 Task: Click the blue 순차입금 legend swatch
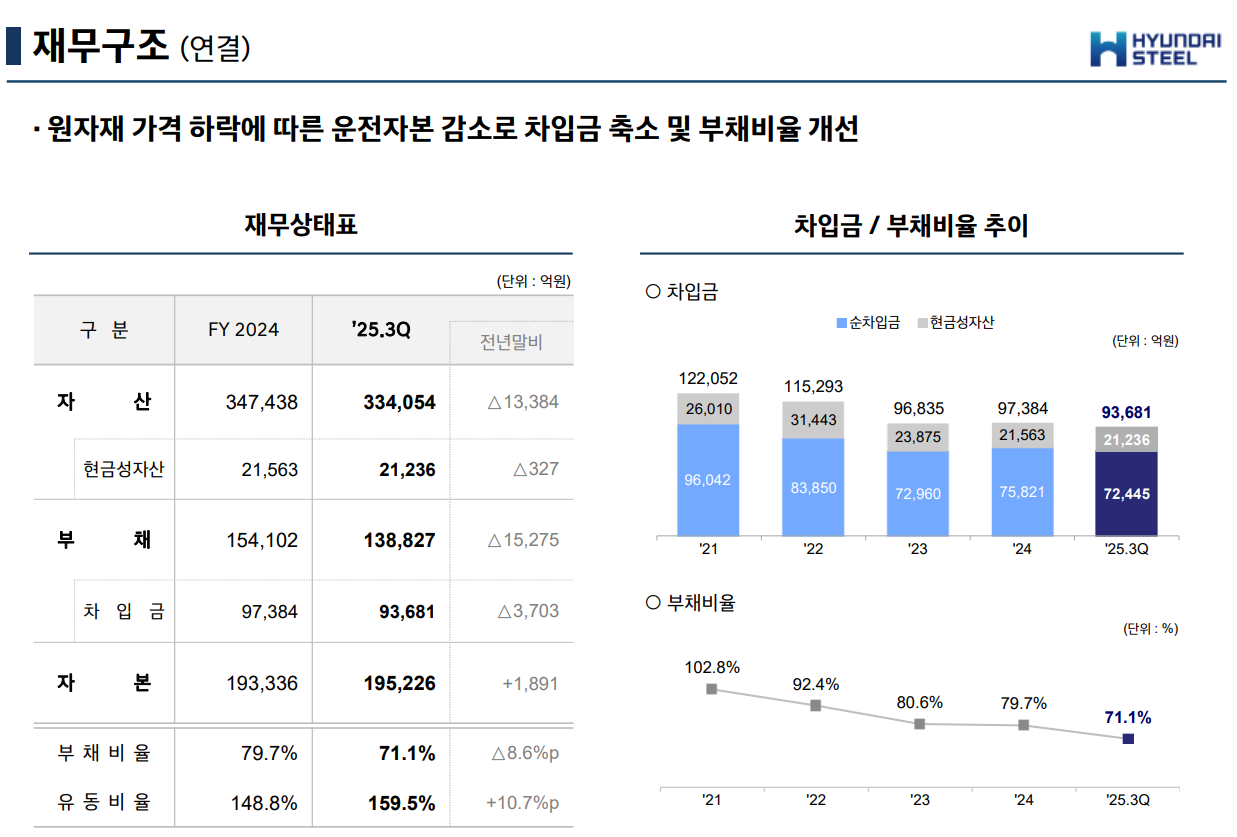point(841,323)
